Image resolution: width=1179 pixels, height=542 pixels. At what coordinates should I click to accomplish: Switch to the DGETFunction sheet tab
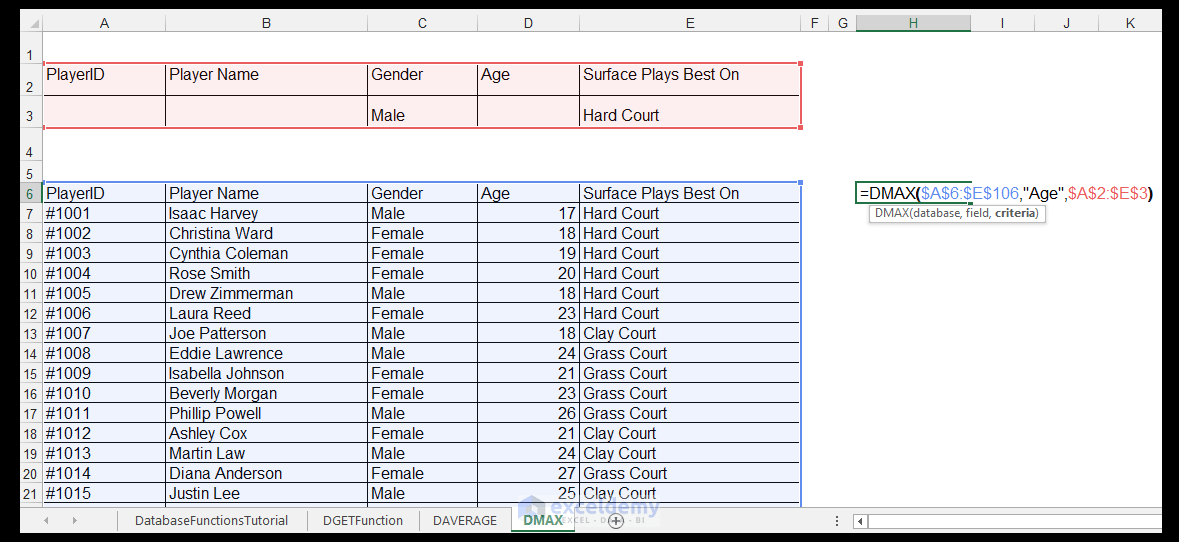pos(362,520)
